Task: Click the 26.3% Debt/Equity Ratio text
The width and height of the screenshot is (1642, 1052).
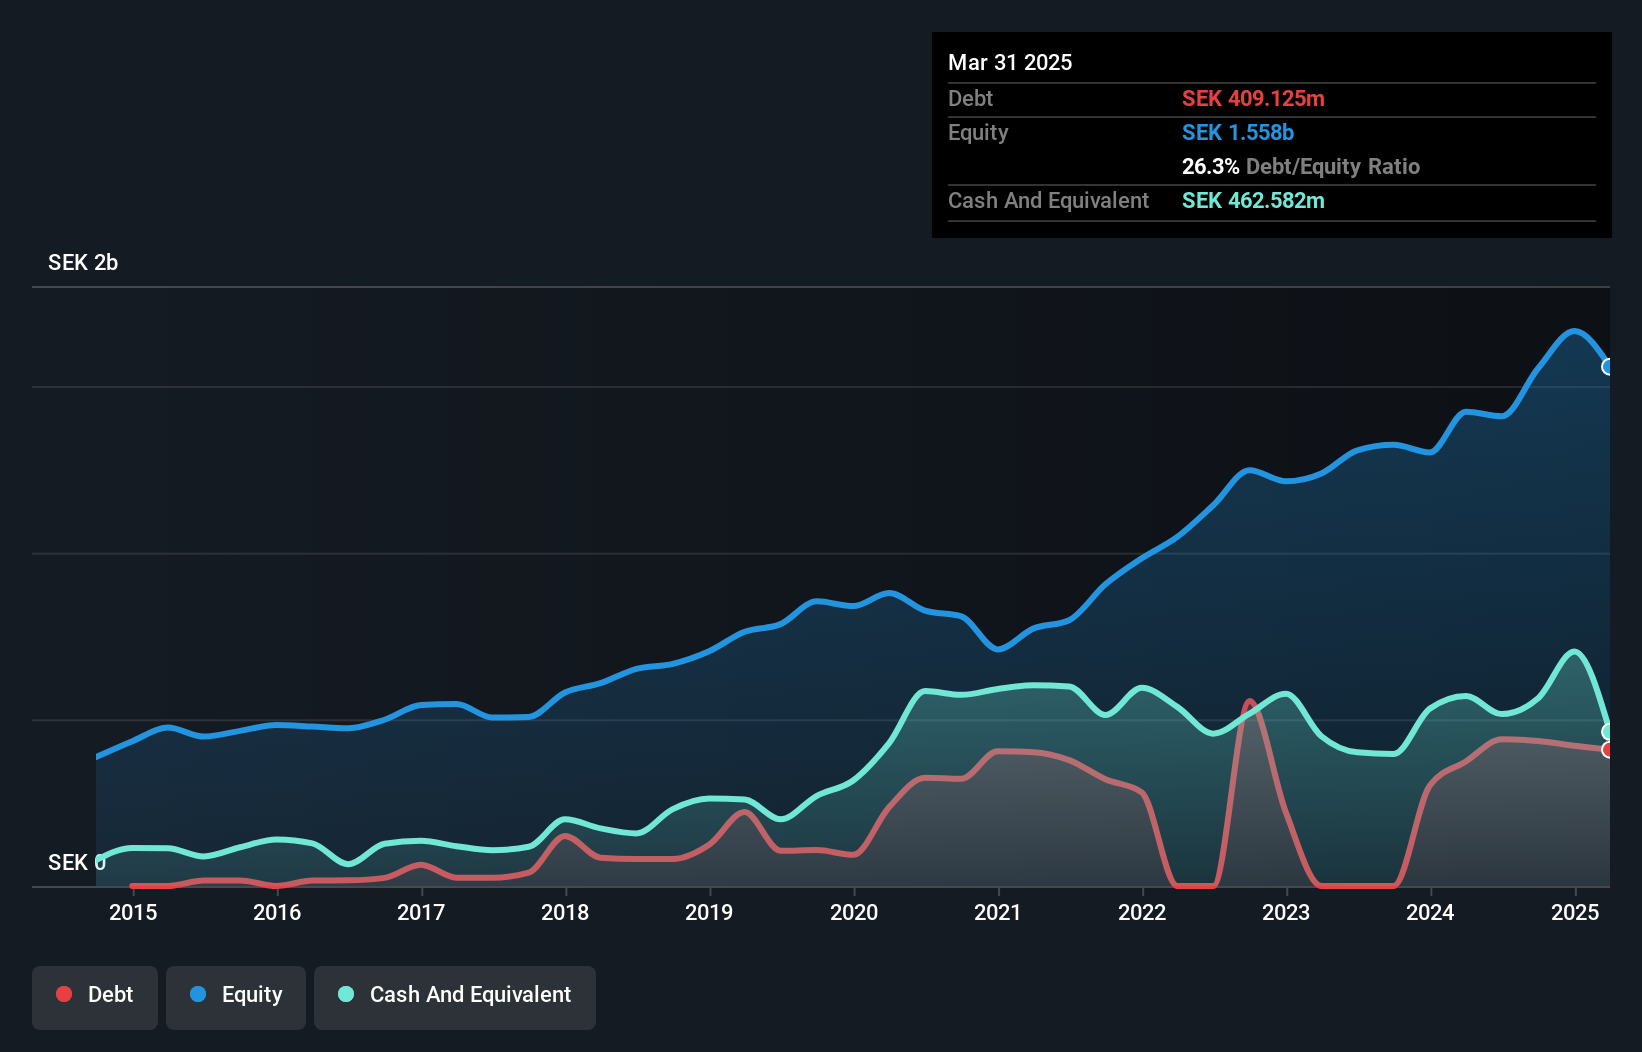Action: tap(1300, 166)
